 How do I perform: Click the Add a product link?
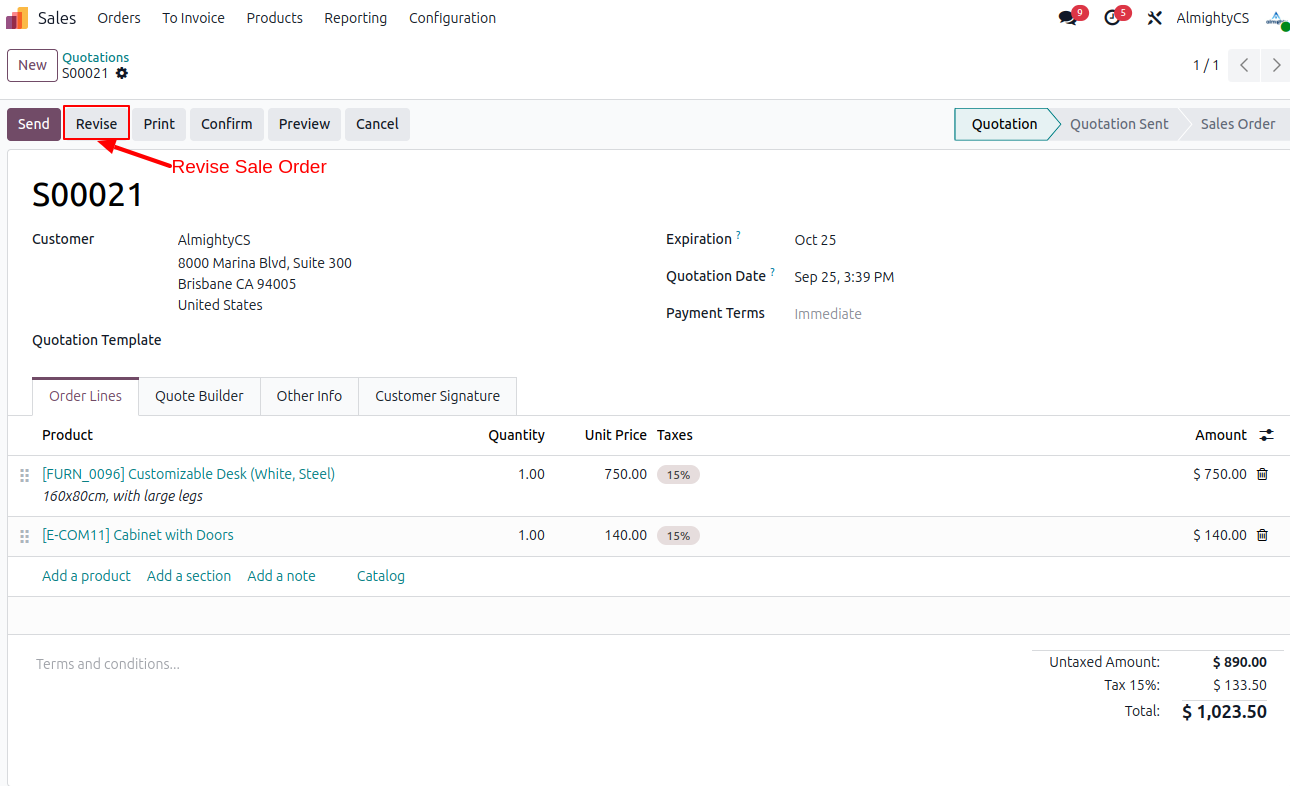click(x=86, y=576)
